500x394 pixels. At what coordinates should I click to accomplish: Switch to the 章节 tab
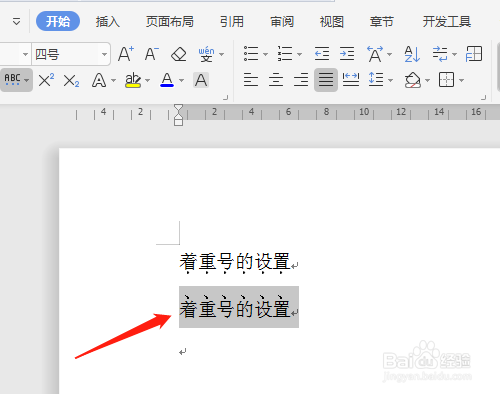pyautogui.click(x=382, y=22)
